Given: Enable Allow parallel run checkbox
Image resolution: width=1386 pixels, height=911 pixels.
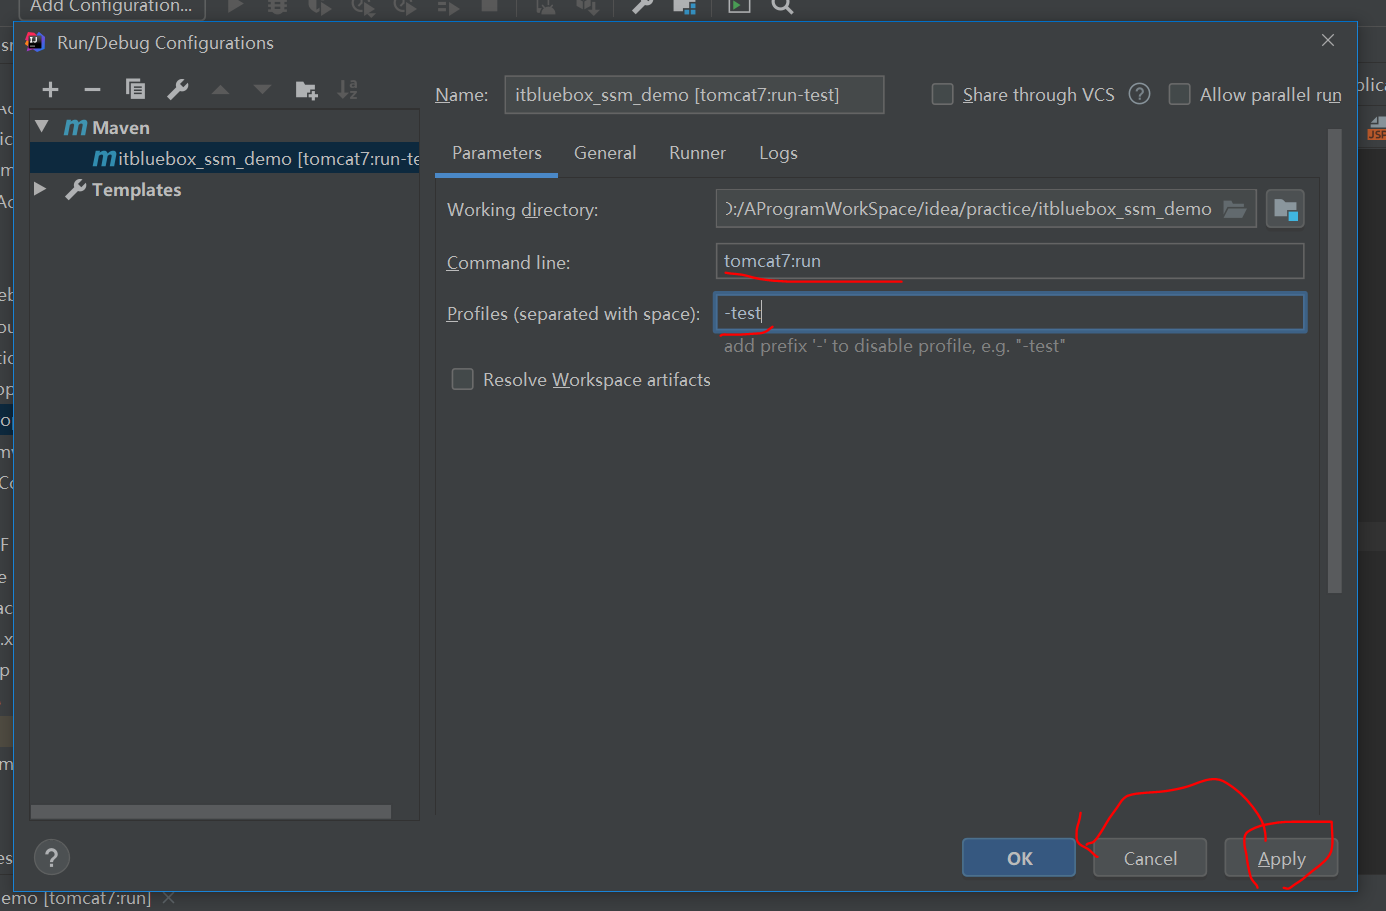Looking at the screenshot, I should point(1180,94).
